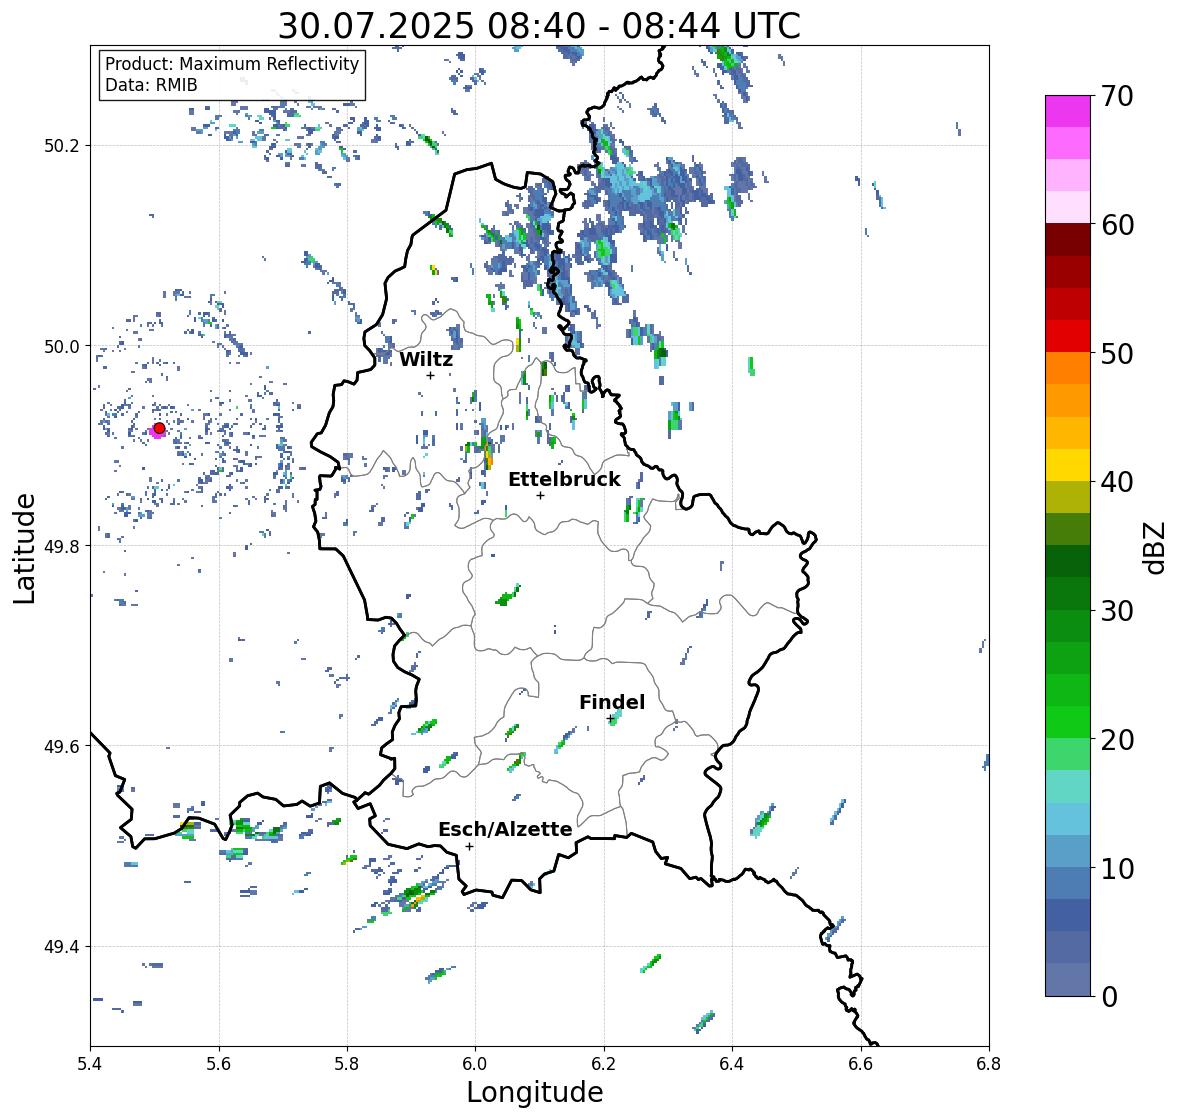Click the 60 tick on the colorbar

click(x=1117, y=225)
